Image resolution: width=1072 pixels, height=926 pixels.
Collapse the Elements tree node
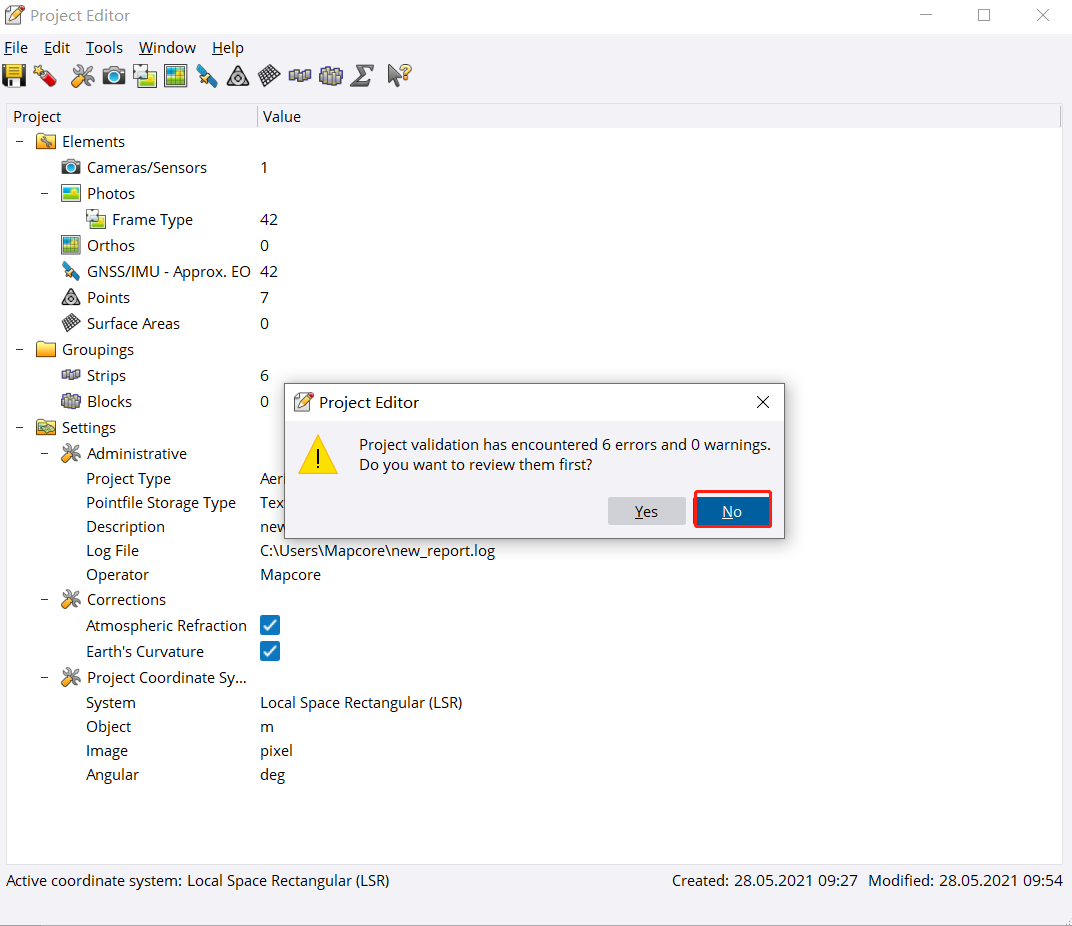(x=20, y=142)
